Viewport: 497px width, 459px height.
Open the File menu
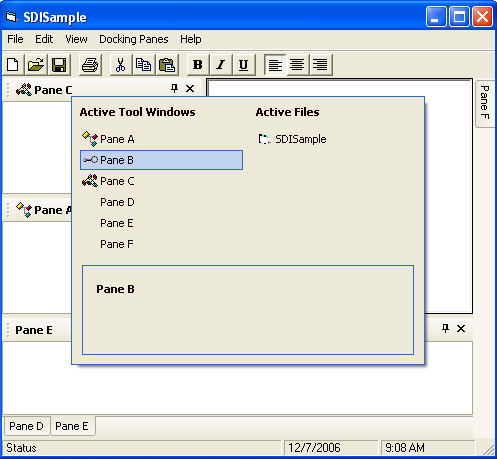(x=15, y=39)
